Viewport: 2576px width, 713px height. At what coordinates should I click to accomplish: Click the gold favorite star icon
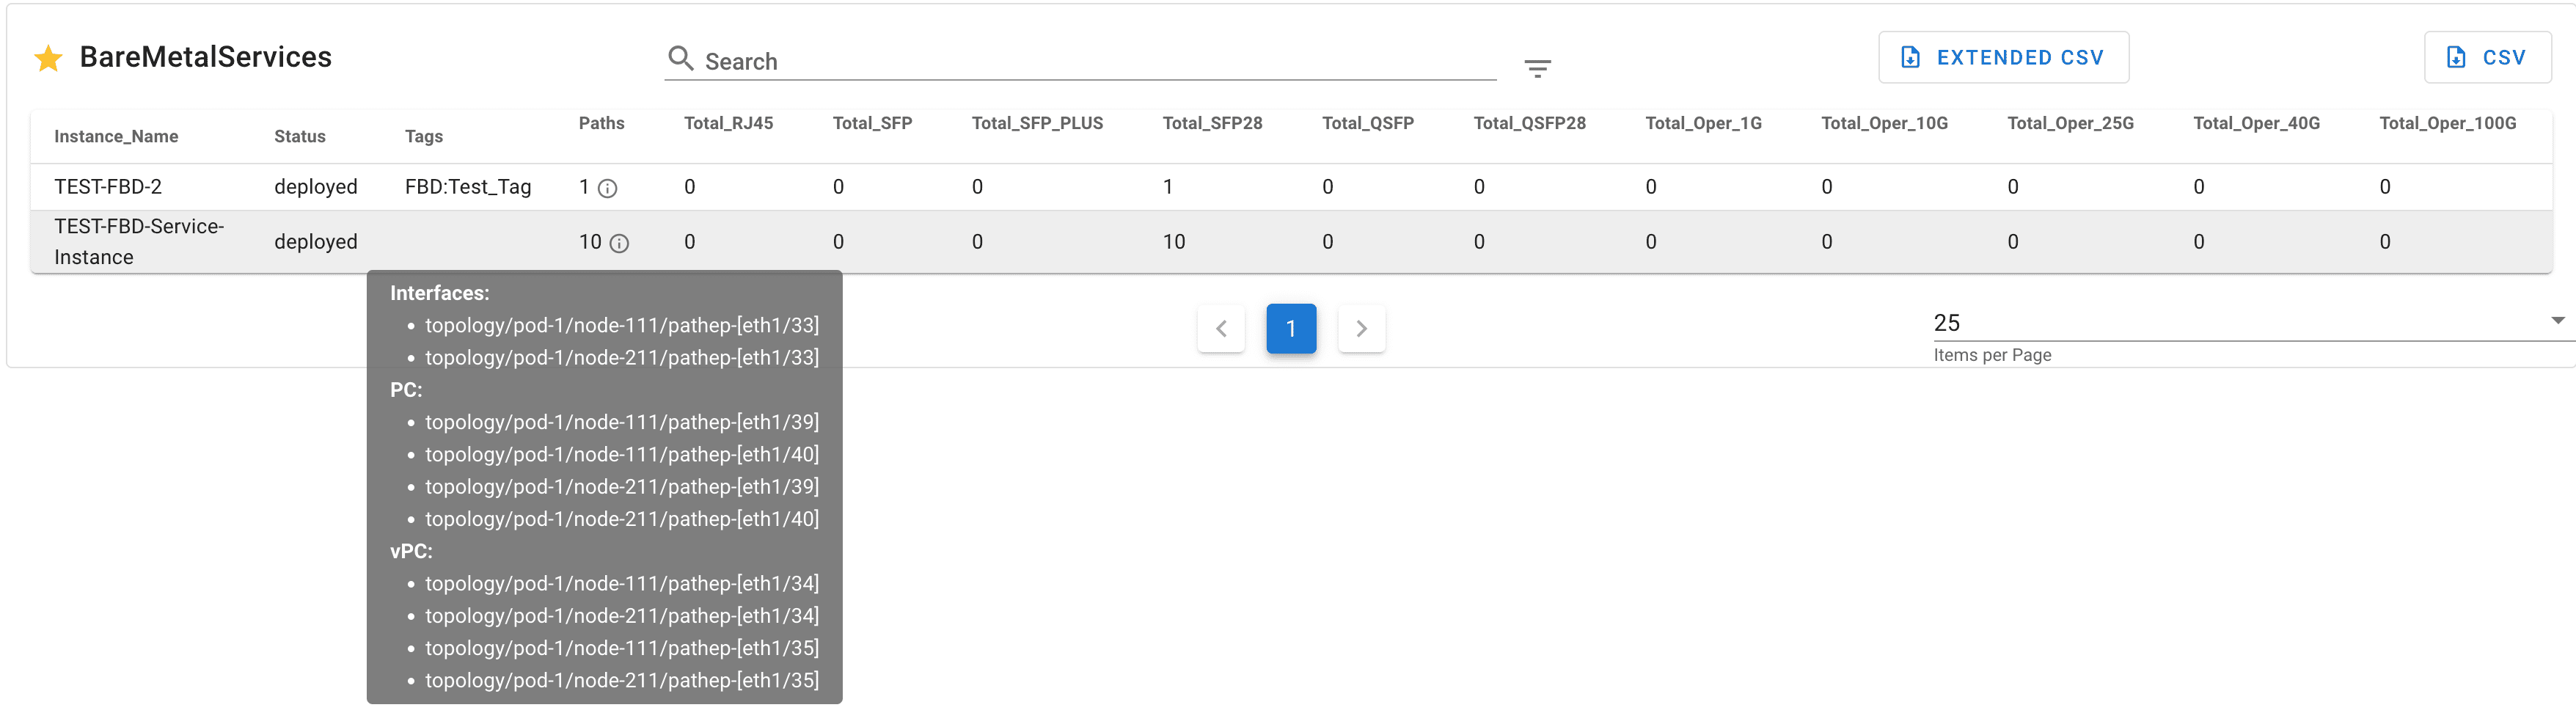[x=48, y=58]
